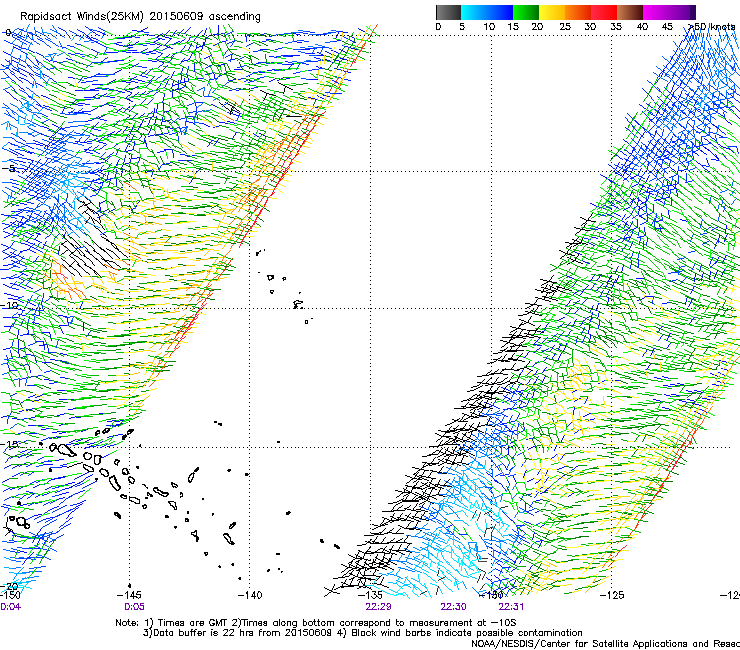Click the '-5' latitude axis label
This screenshot has width=740, height=650.
9,169
